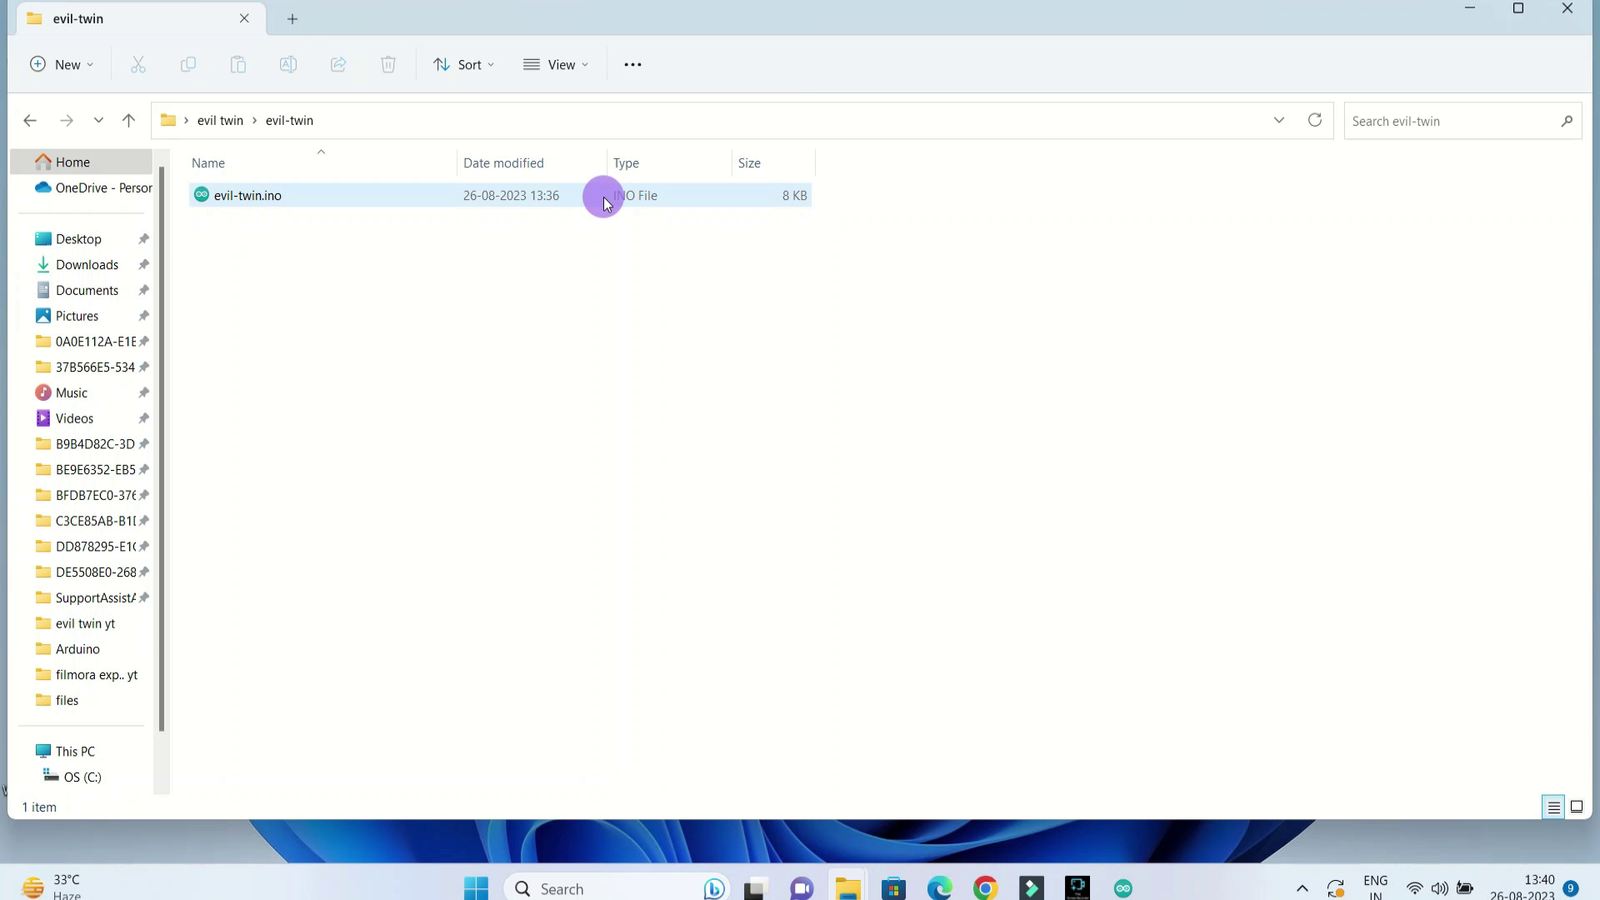Sort files by Date modified column
Screen dimensions: 1600x900
(503, 163)
